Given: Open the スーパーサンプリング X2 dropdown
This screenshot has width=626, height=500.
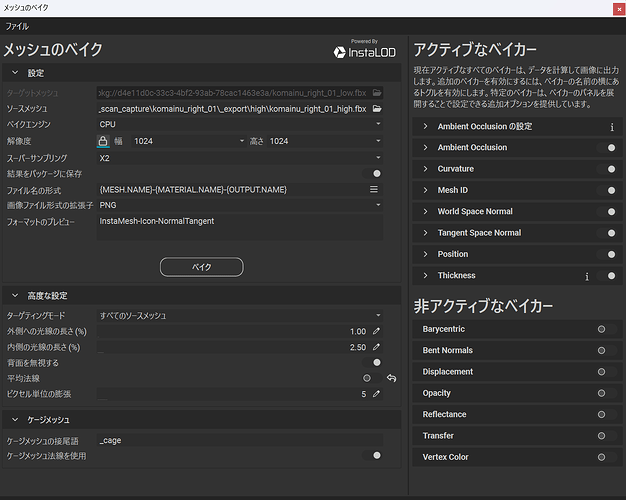Looking at the screenshot, I should (240, 158).
